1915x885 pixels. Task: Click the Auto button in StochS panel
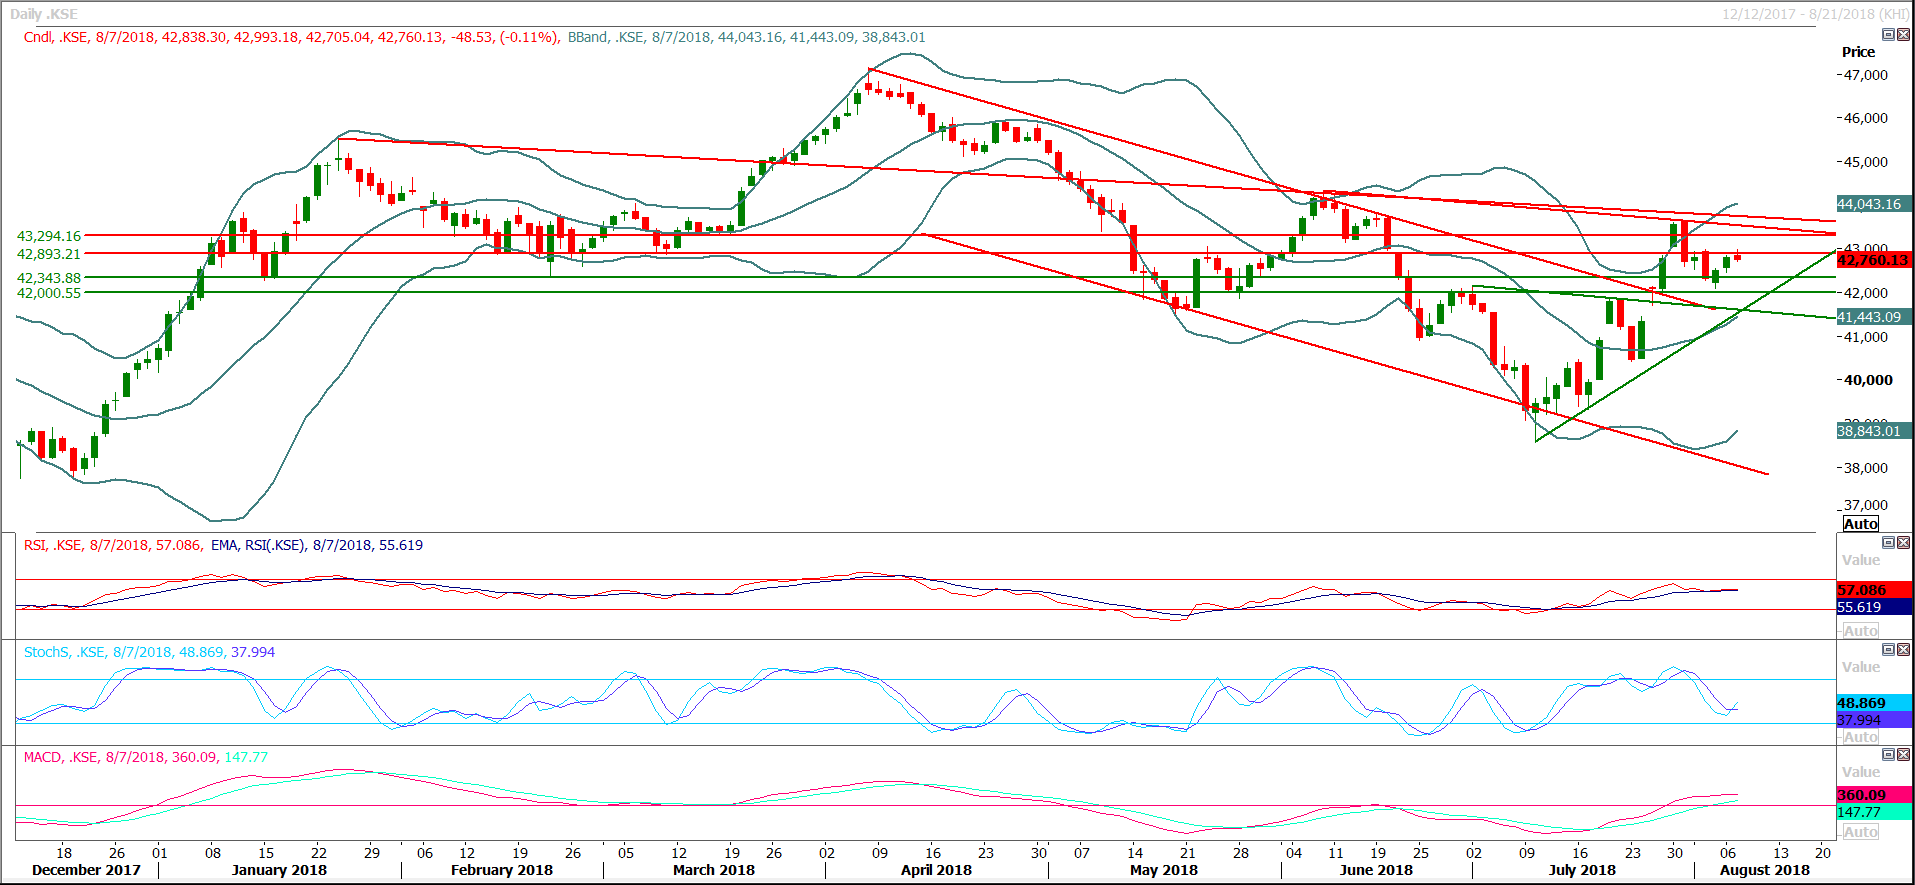pos(1861,737)
